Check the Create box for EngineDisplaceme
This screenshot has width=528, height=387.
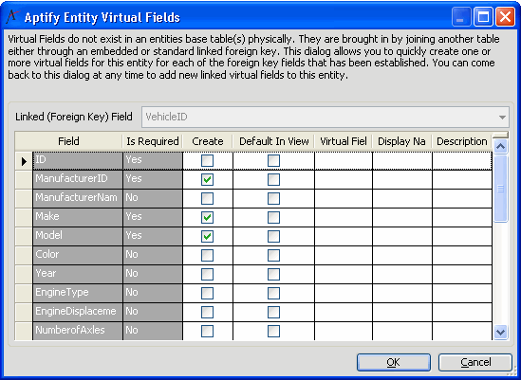pyautogui.click(x=207, y=312)
